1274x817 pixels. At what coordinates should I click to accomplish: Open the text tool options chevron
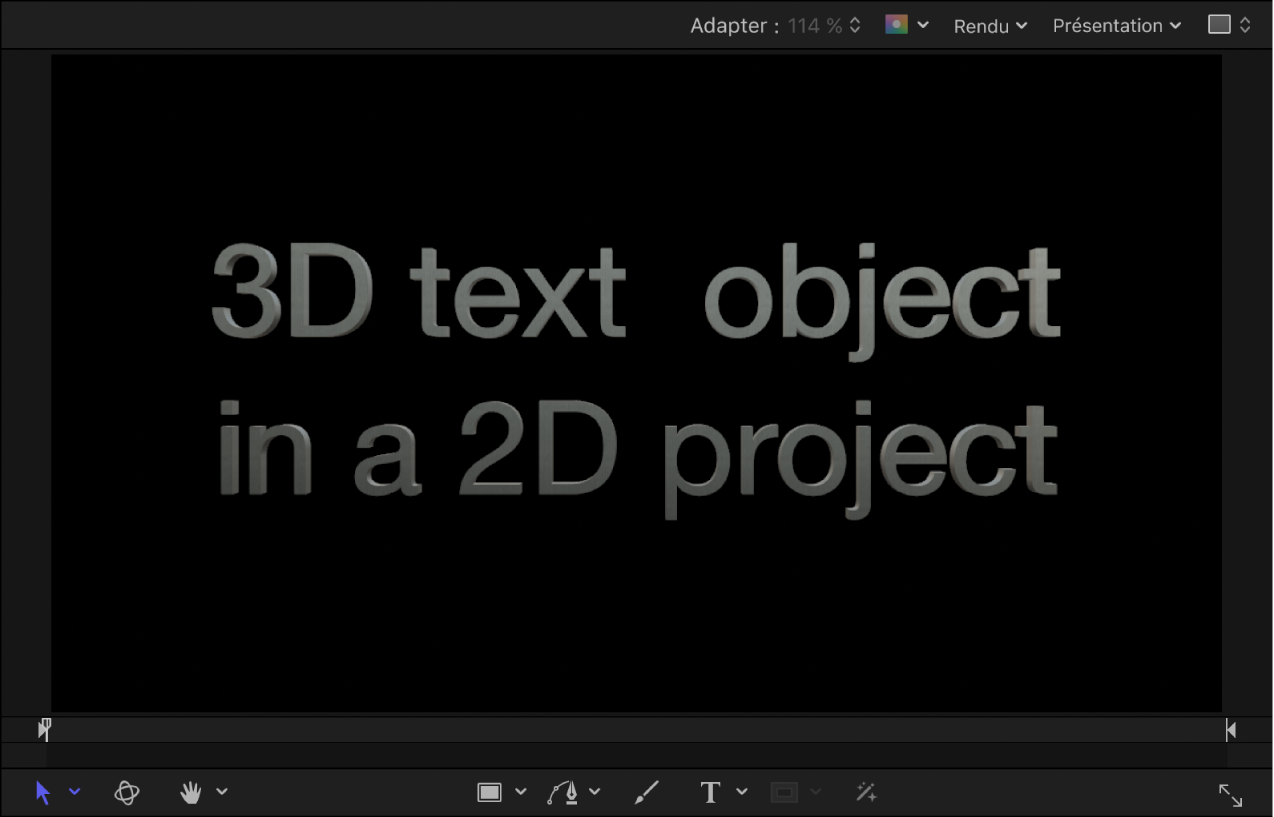tap(741, 790)
